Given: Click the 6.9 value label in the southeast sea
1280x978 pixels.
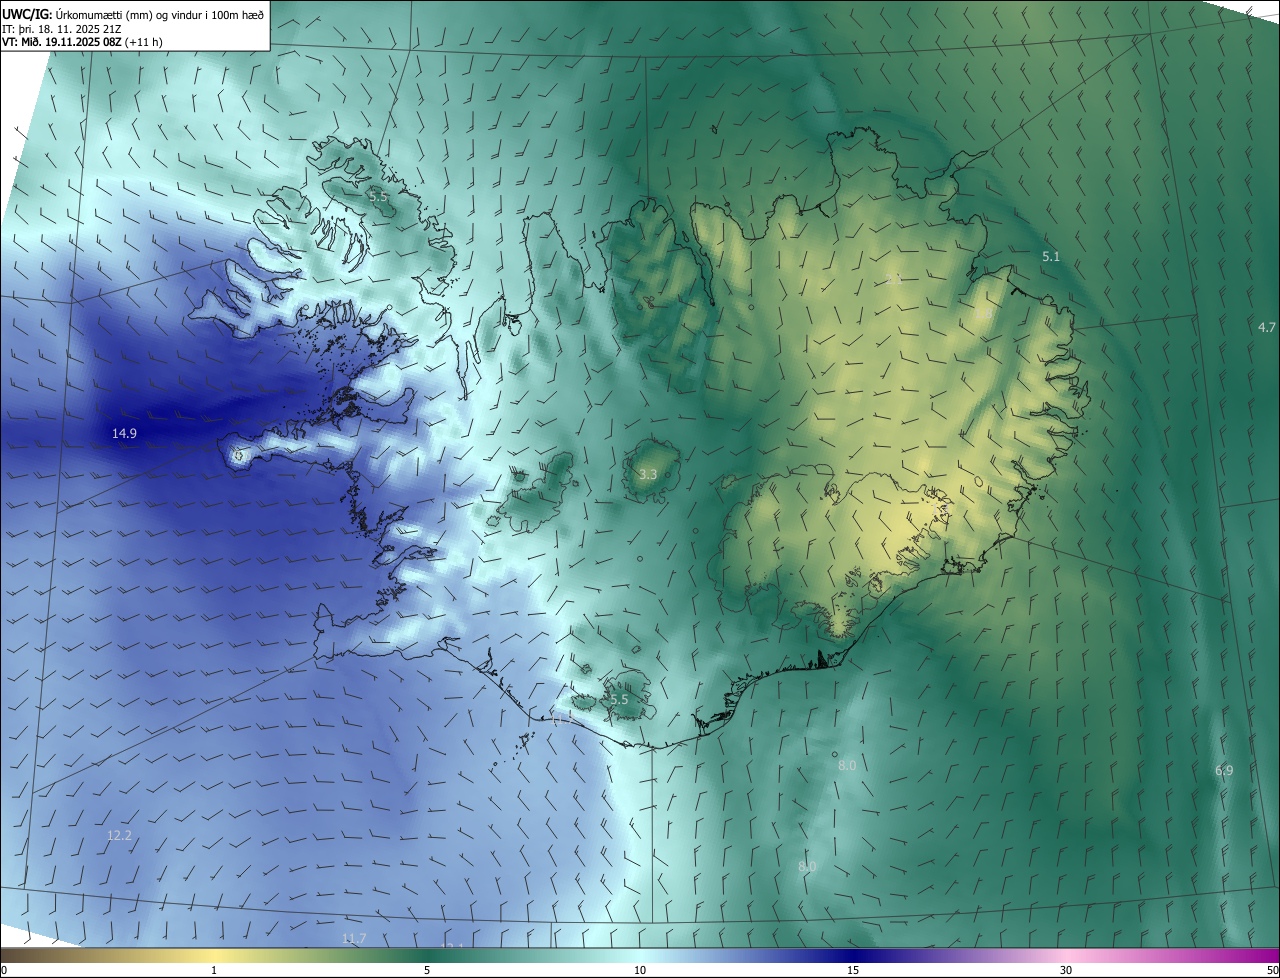Looking at the screenshot, I should click(x=1224, y=770).
